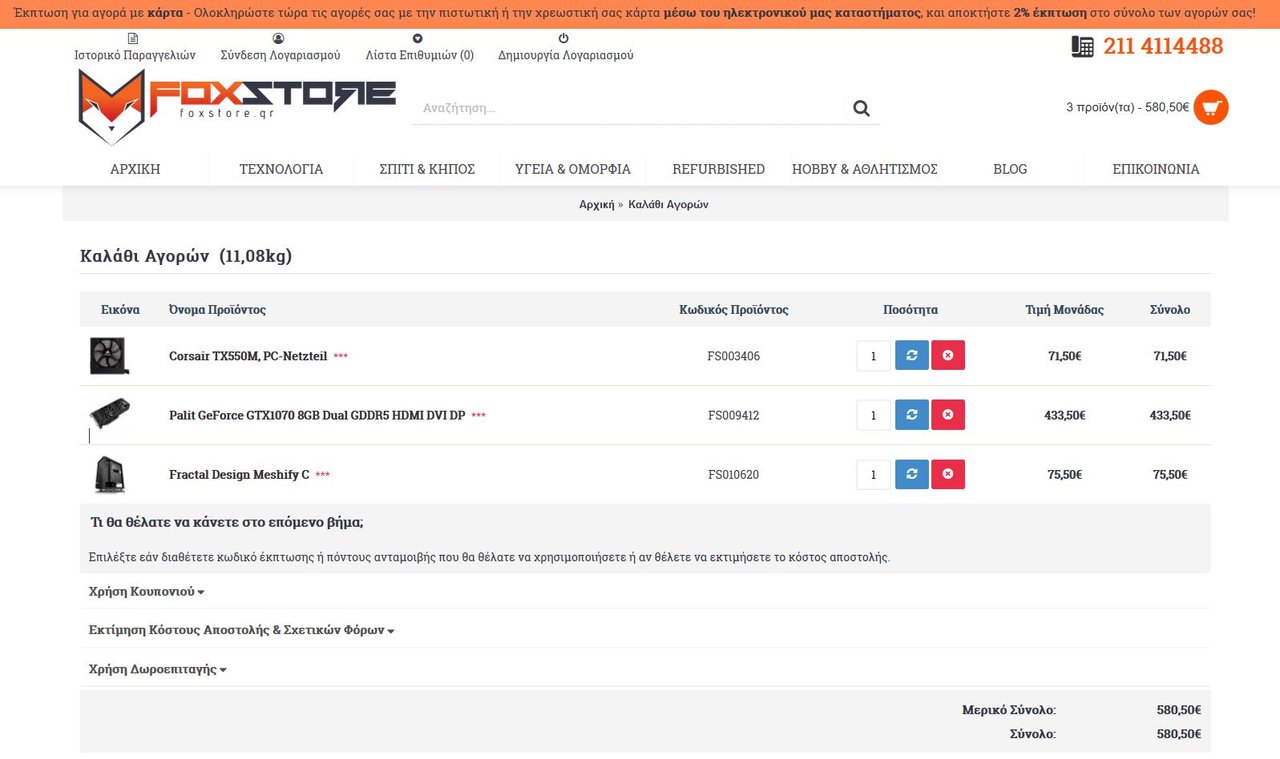
Task: Click the Δημιουργία Λογαριασμού power icon
Action: [564, 39]
